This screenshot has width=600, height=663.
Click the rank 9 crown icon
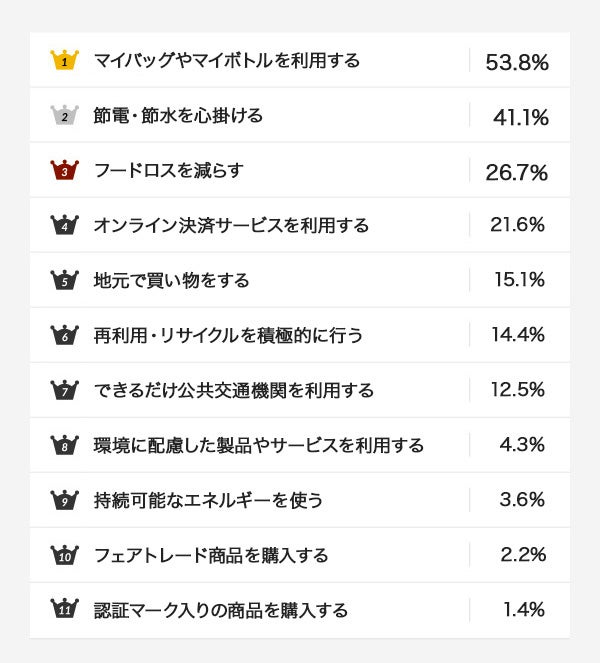pyautogui.click(x=64, y=500)
